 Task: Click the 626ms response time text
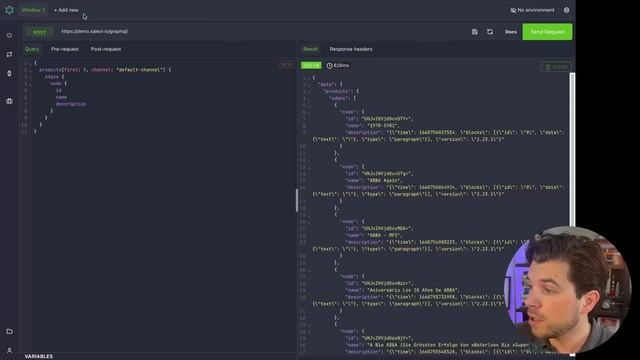342,66
